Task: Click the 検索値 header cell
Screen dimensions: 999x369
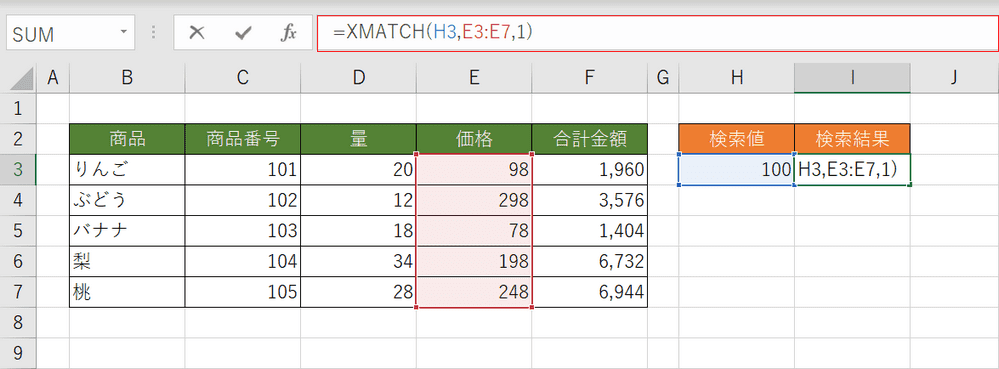Action: pos(737,139)
